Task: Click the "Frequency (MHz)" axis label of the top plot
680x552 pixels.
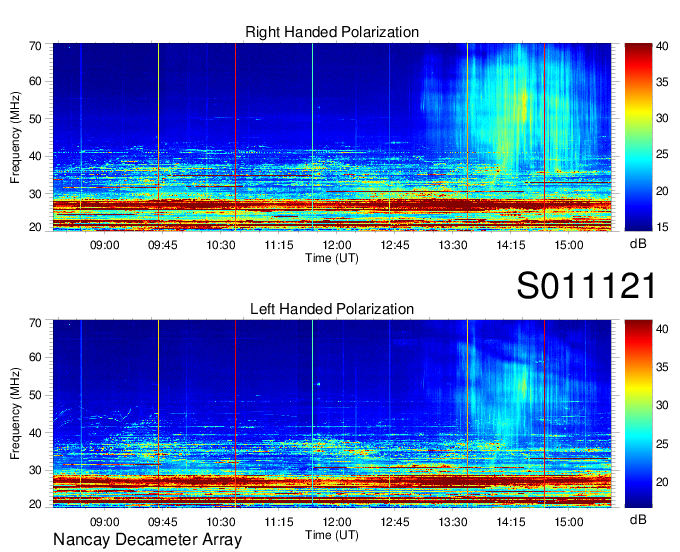Action: 15,137
